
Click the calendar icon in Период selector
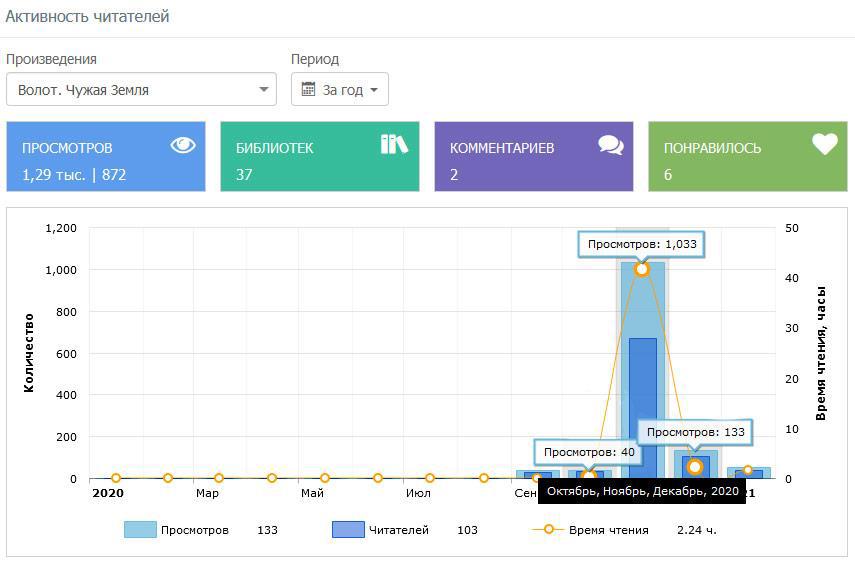308,89
